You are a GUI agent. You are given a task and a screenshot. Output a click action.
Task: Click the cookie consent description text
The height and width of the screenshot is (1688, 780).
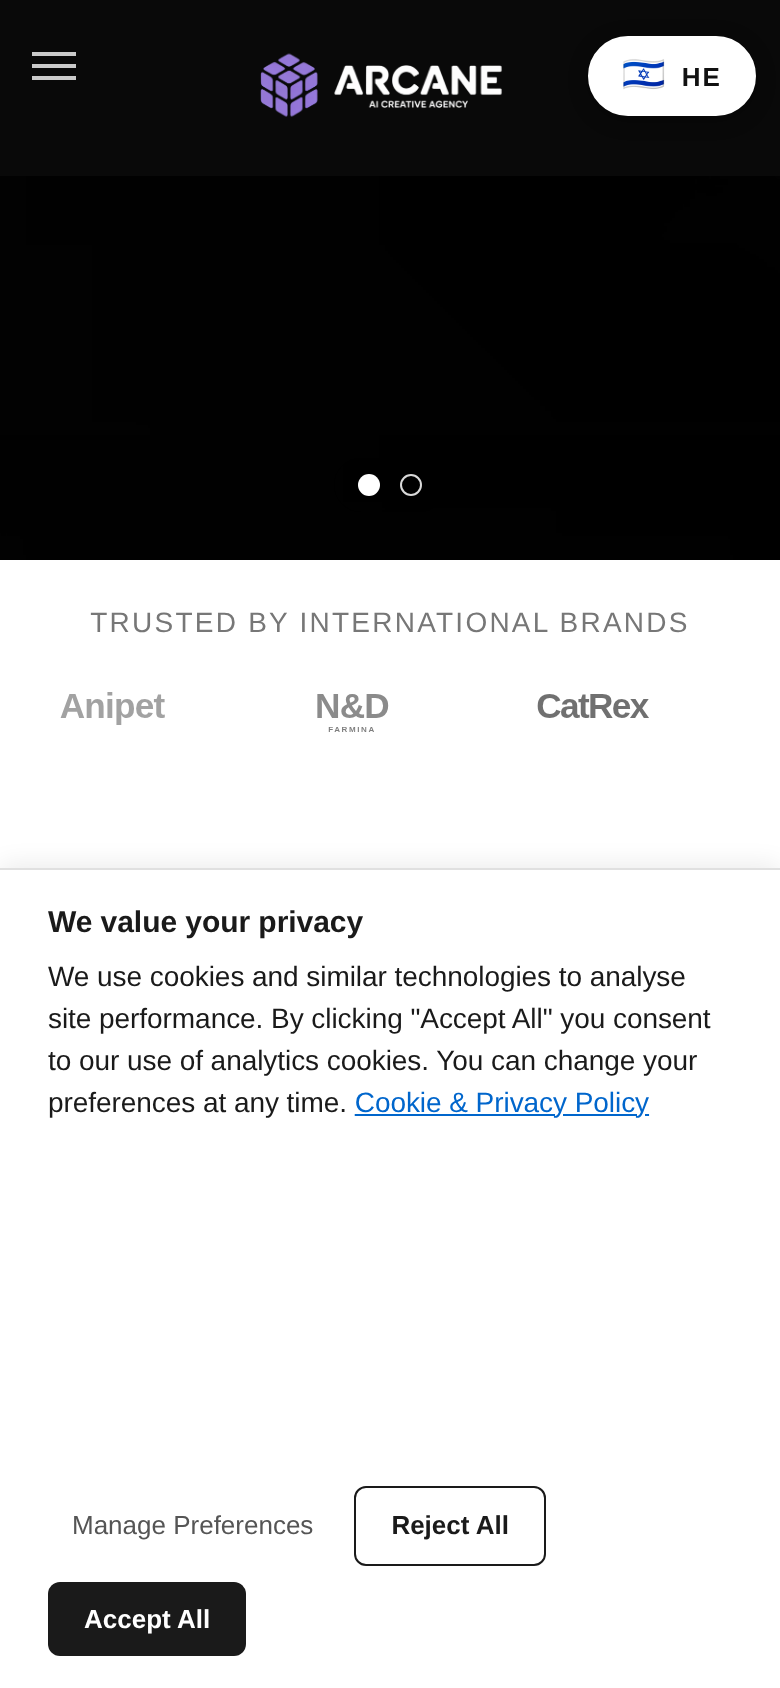(379, 1039)
